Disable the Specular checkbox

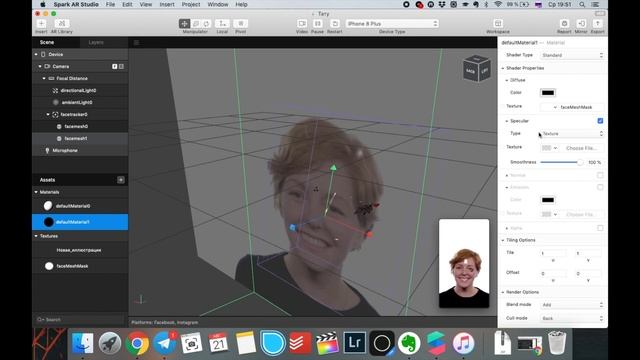point(600,121)
